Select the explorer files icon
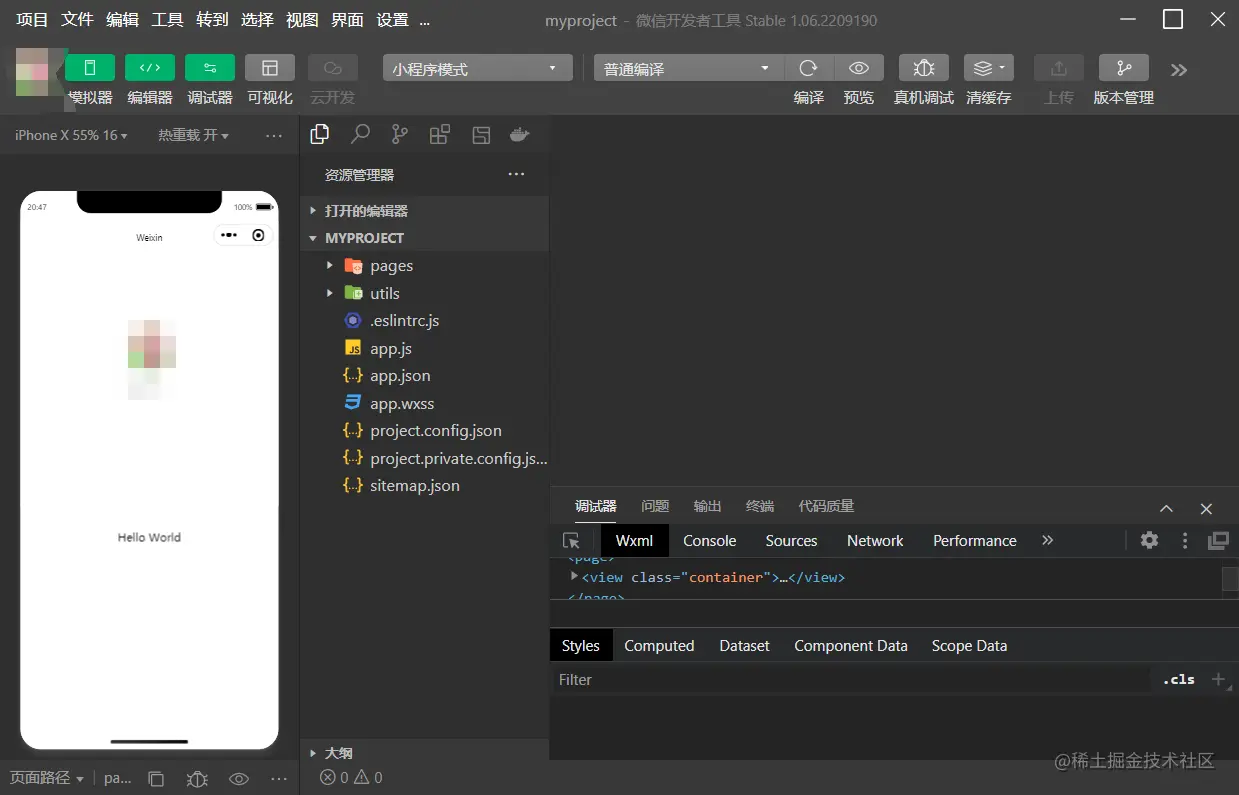Viewport: 1239px width, 795px height. coord(320,134)
